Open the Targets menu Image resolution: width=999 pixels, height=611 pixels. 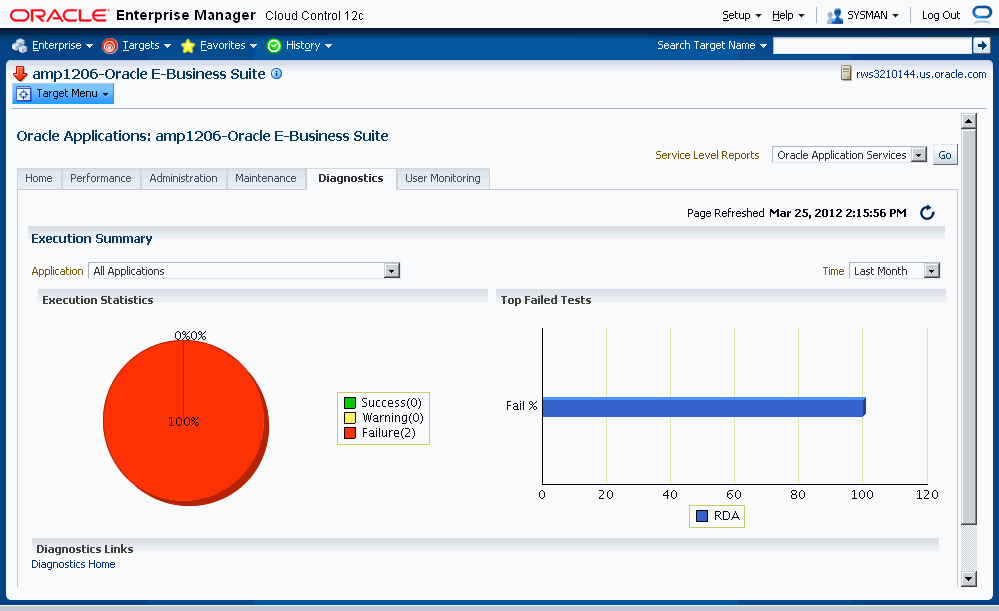(x=147, y=45)
